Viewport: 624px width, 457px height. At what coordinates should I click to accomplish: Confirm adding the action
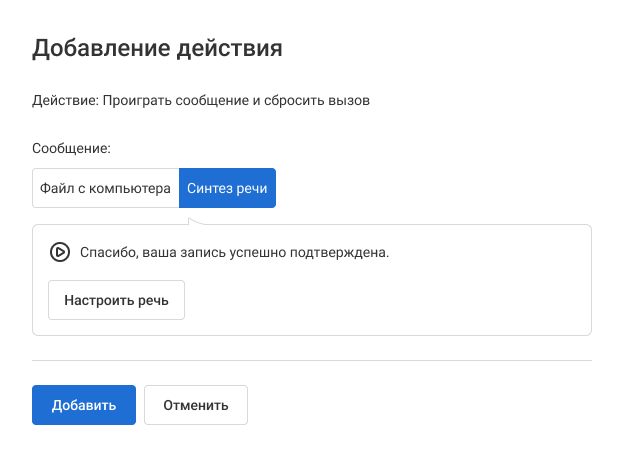[84, 405]
